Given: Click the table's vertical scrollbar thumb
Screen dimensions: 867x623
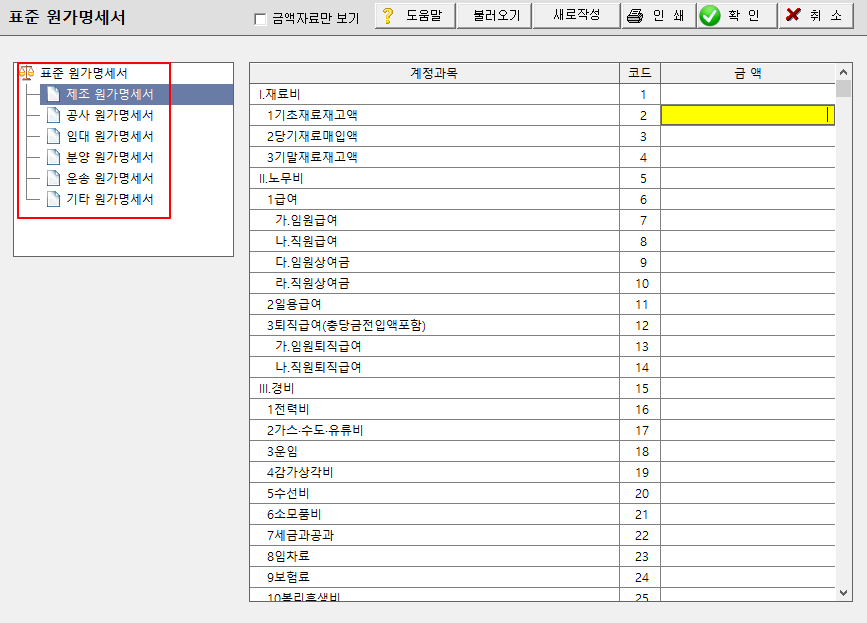Looking at the screenshot, I should click(x=843, y=88).
